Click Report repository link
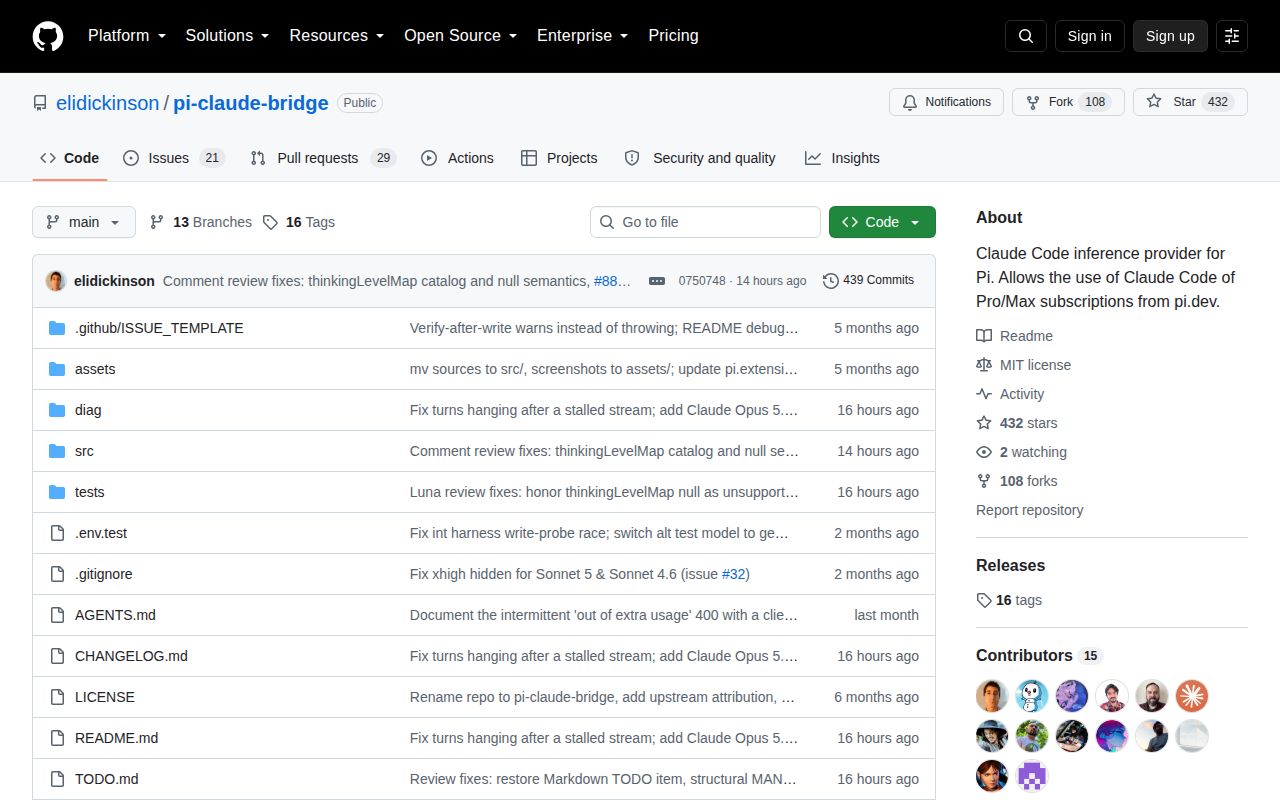Image resolution: width=1280 pixels, height=800 pixels. (x=1030, y=510)
